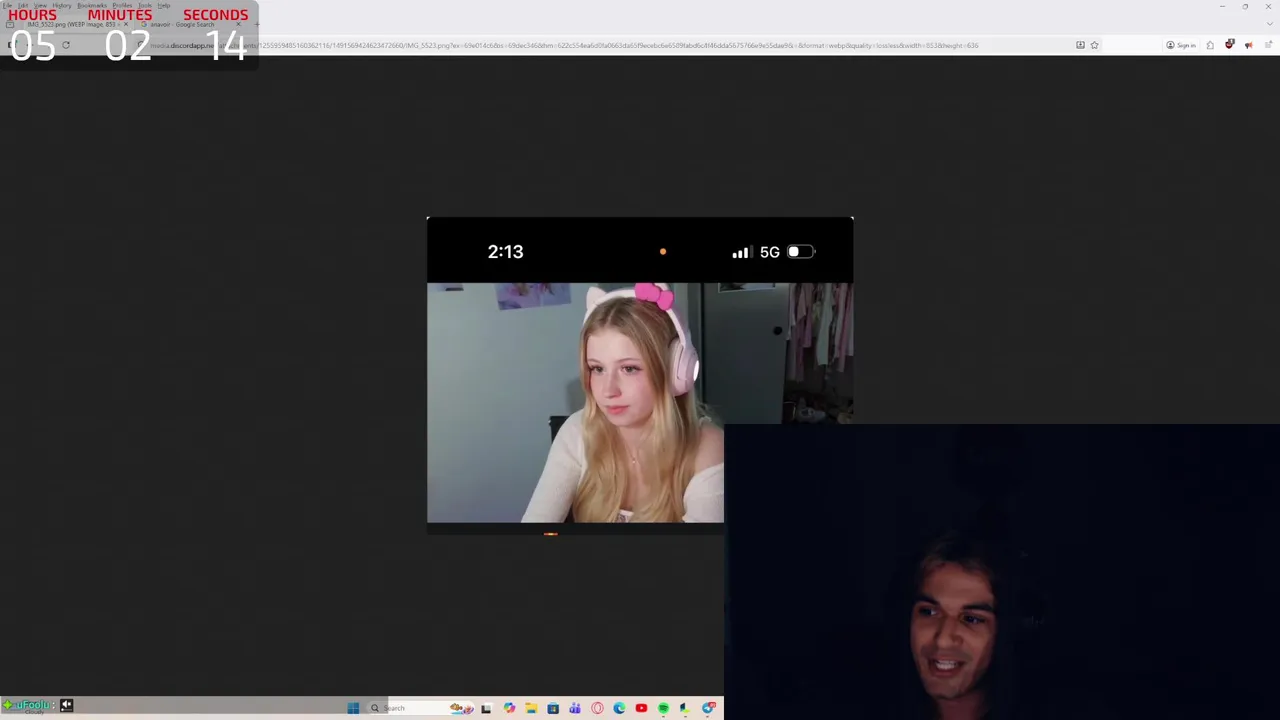This screenshot has height=720, width=1280.
Task: Open the Tools menu
Action: pyautogui.click(x=145, y=5)
